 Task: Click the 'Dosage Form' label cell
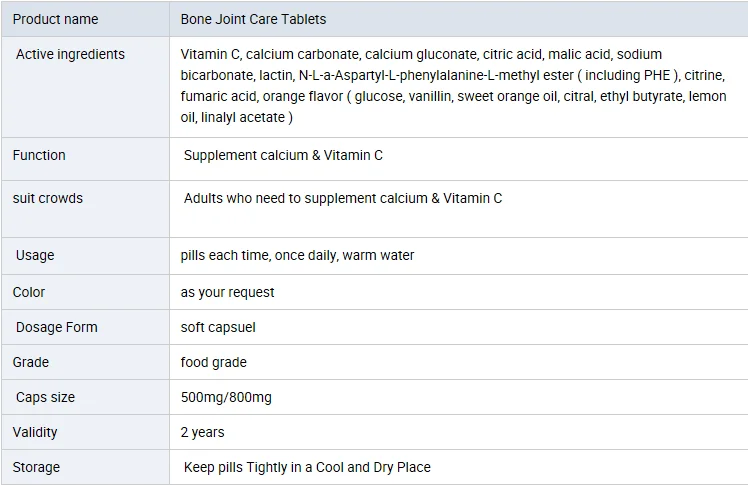click(x=57, y=327)
